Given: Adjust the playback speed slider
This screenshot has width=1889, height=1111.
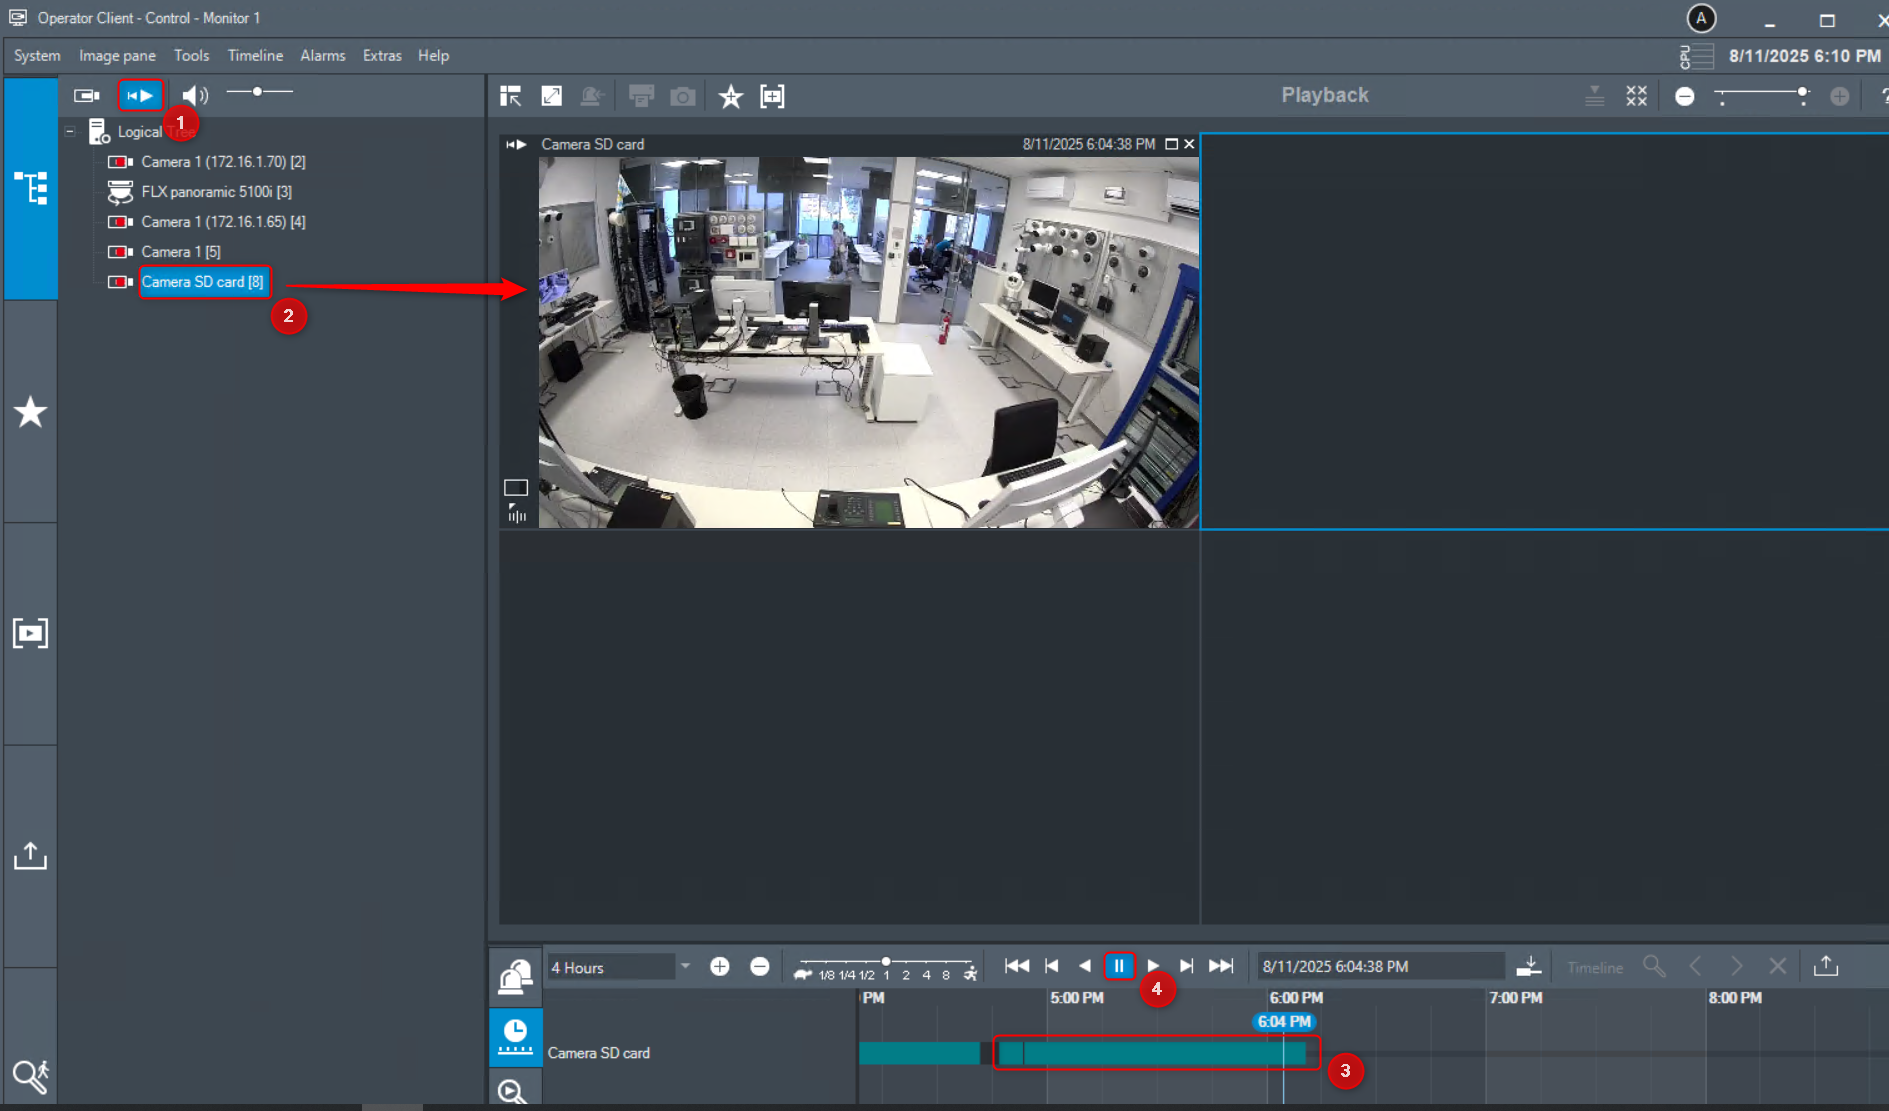Looking at the screenshot, I should click(x=886, y=962).
